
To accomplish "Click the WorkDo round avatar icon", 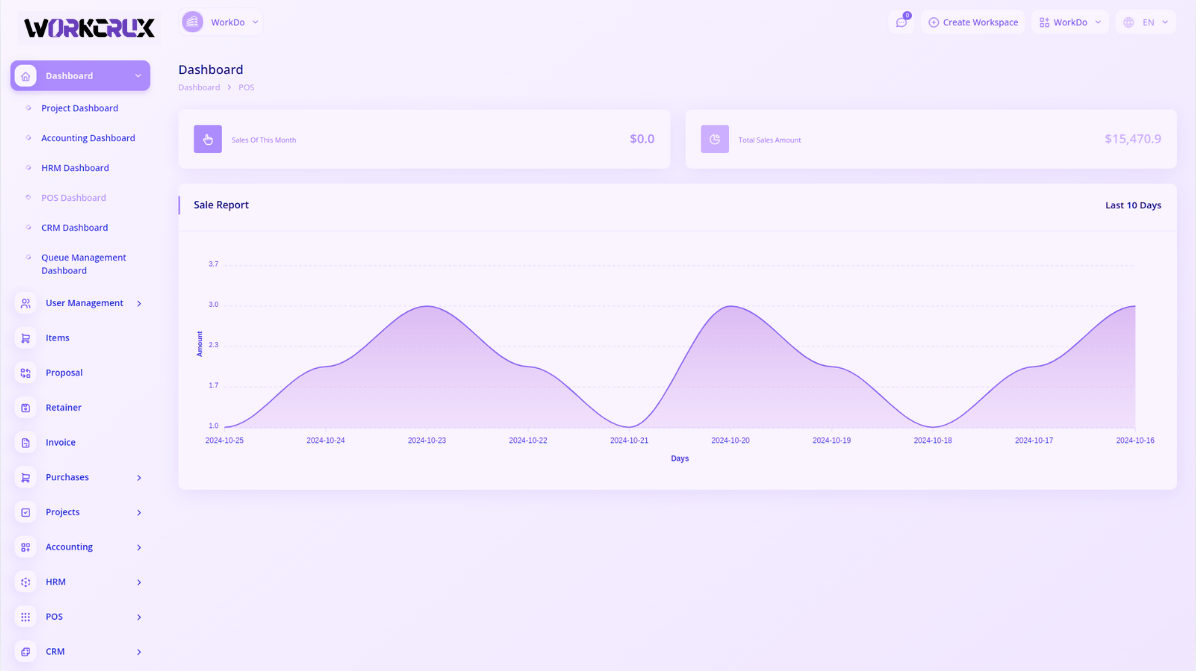I will (192, 22).
